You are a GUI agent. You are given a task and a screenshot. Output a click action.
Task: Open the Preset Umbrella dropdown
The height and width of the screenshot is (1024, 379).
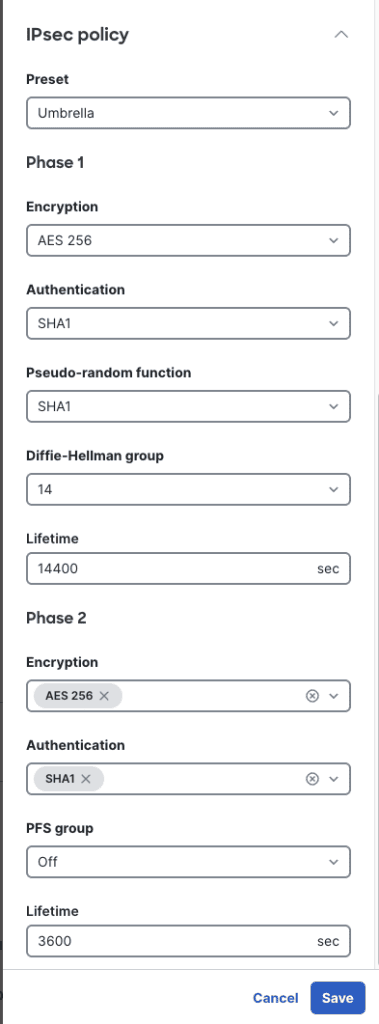[188, 113]
